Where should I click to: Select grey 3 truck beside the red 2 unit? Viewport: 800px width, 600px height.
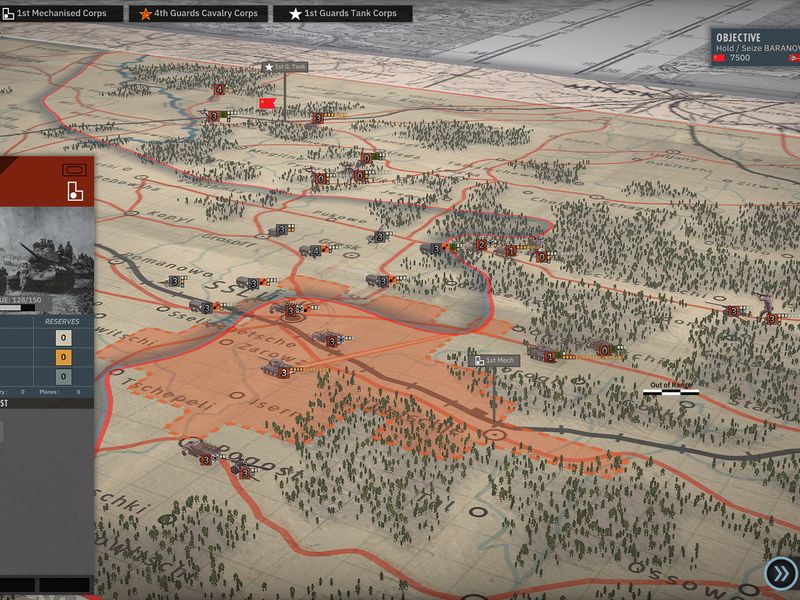(436, 249)
